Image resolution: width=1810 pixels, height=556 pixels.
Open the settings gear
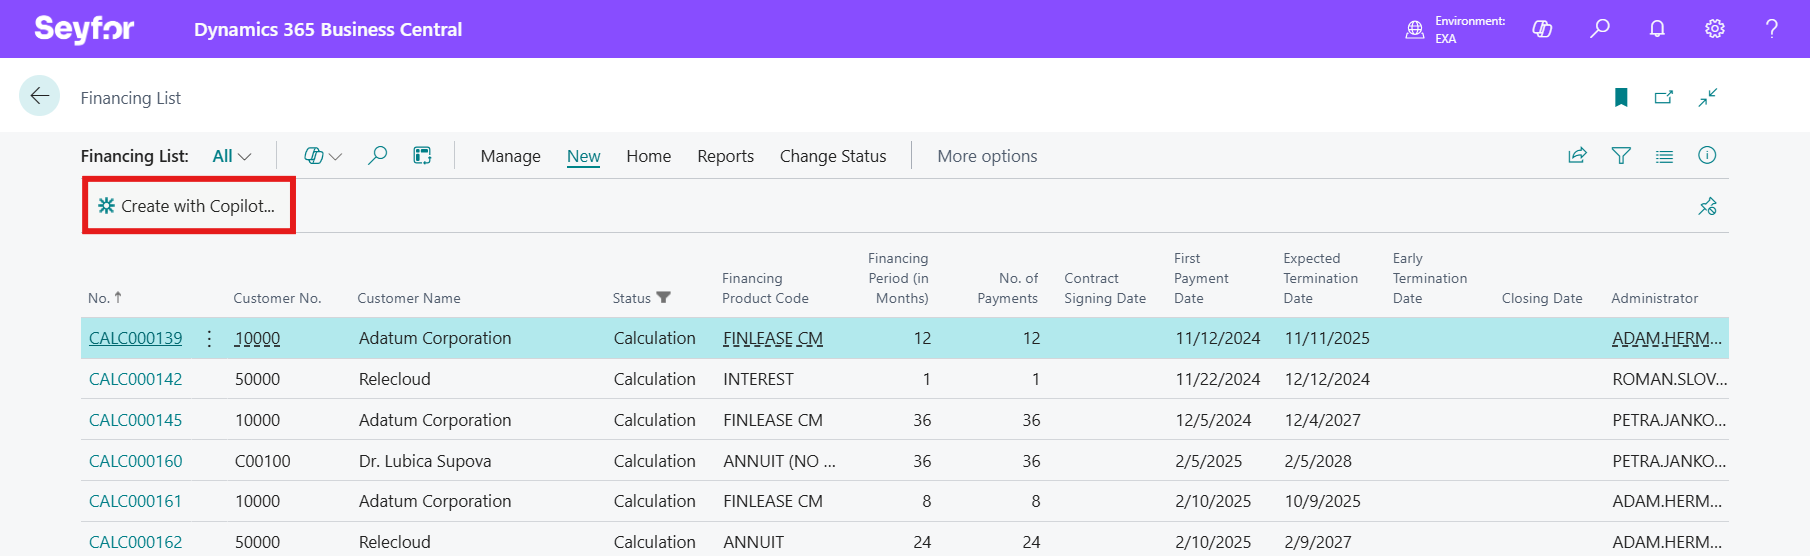point(1715,29)
